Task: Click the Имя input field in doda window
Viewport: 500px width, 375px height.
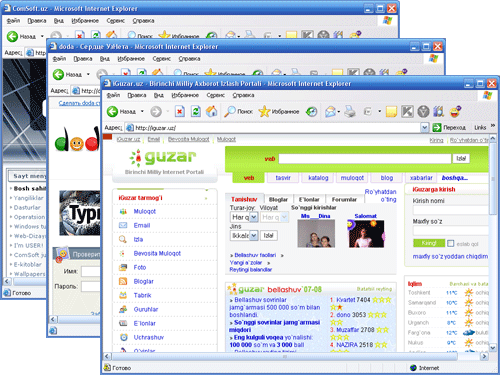Action: click(x=91, y=272)
